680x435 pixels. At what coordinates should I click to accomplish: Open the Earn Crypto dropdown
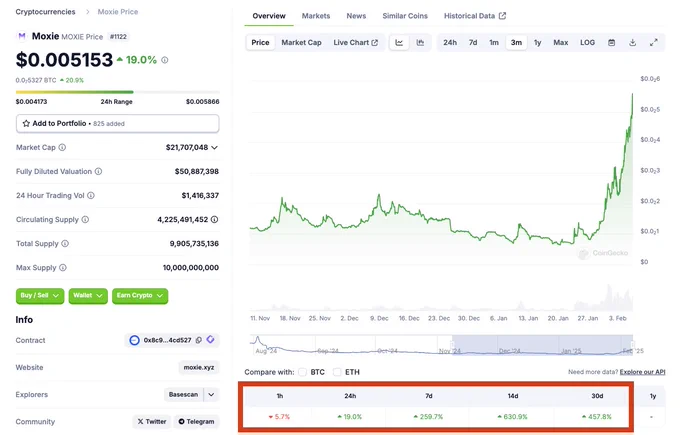click(140, 296)
